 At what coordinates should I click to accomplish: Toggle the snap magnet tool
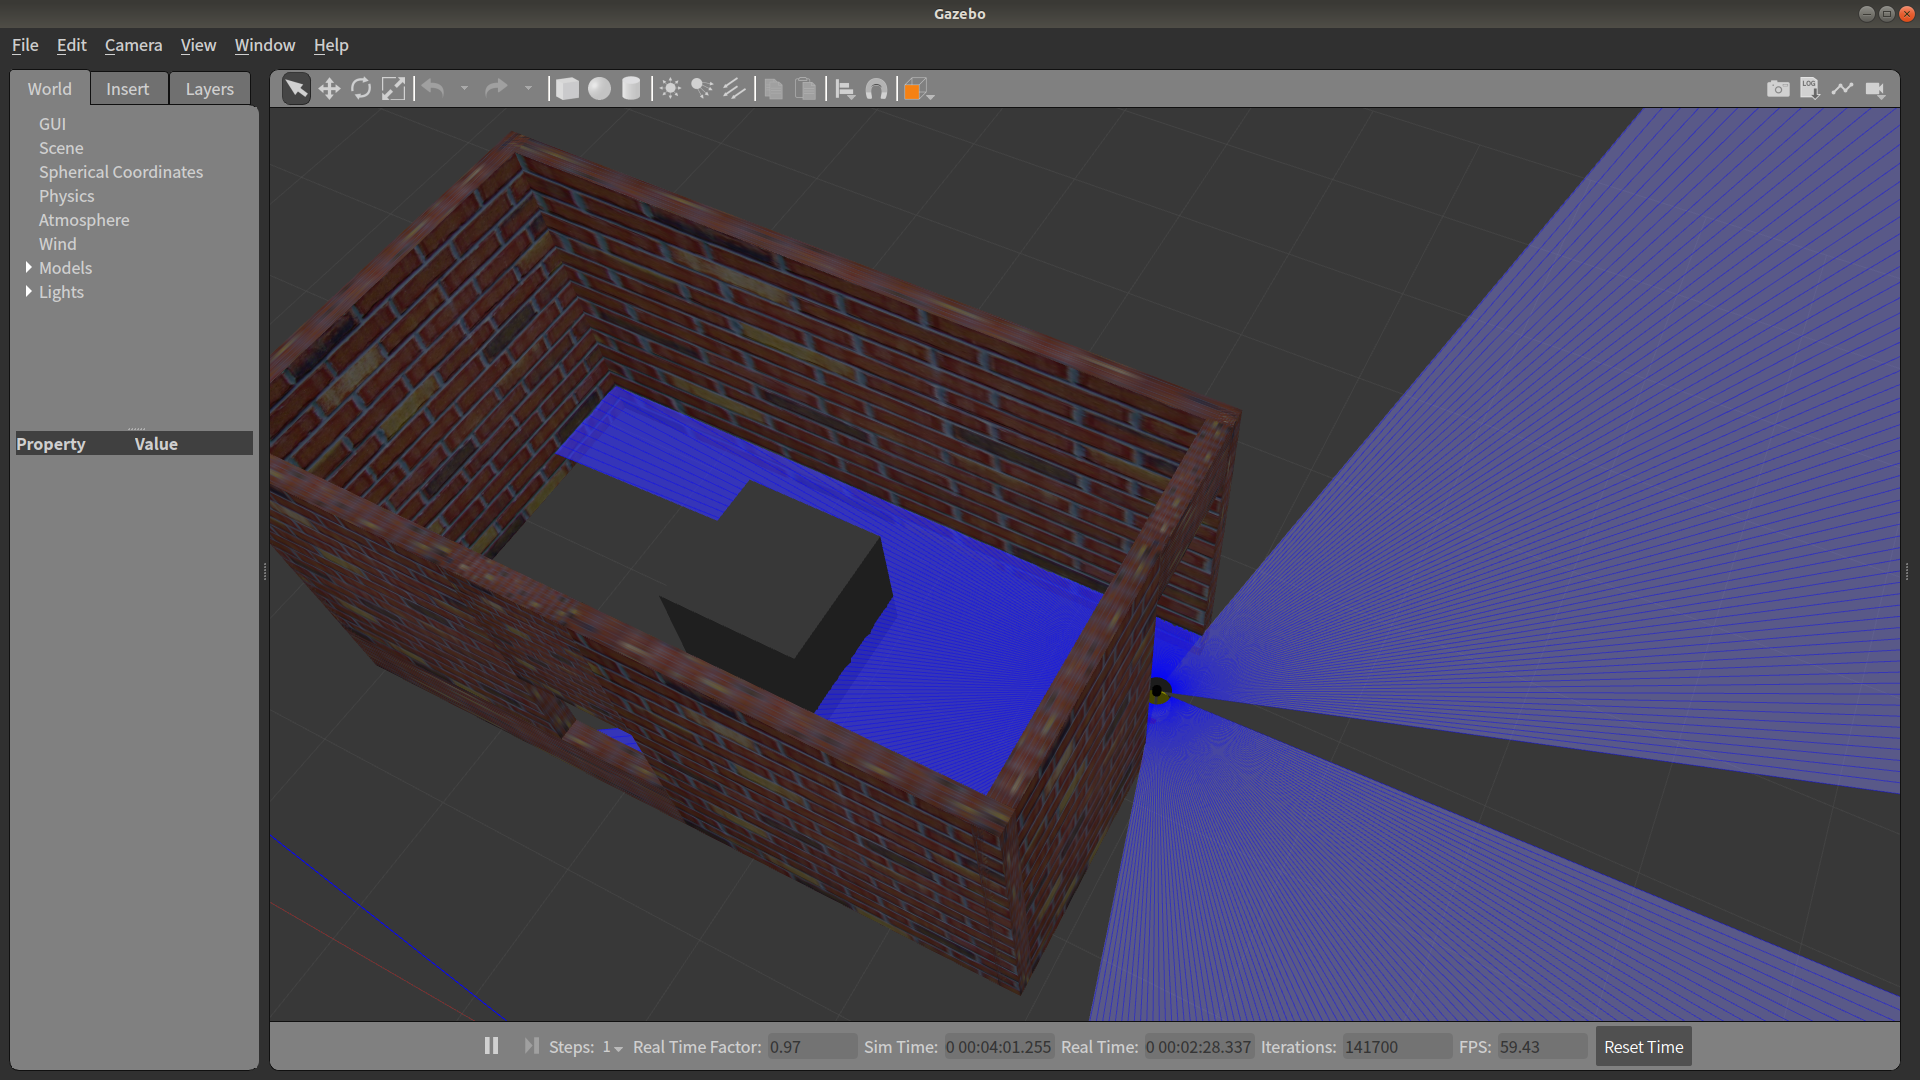coord(876,89)
